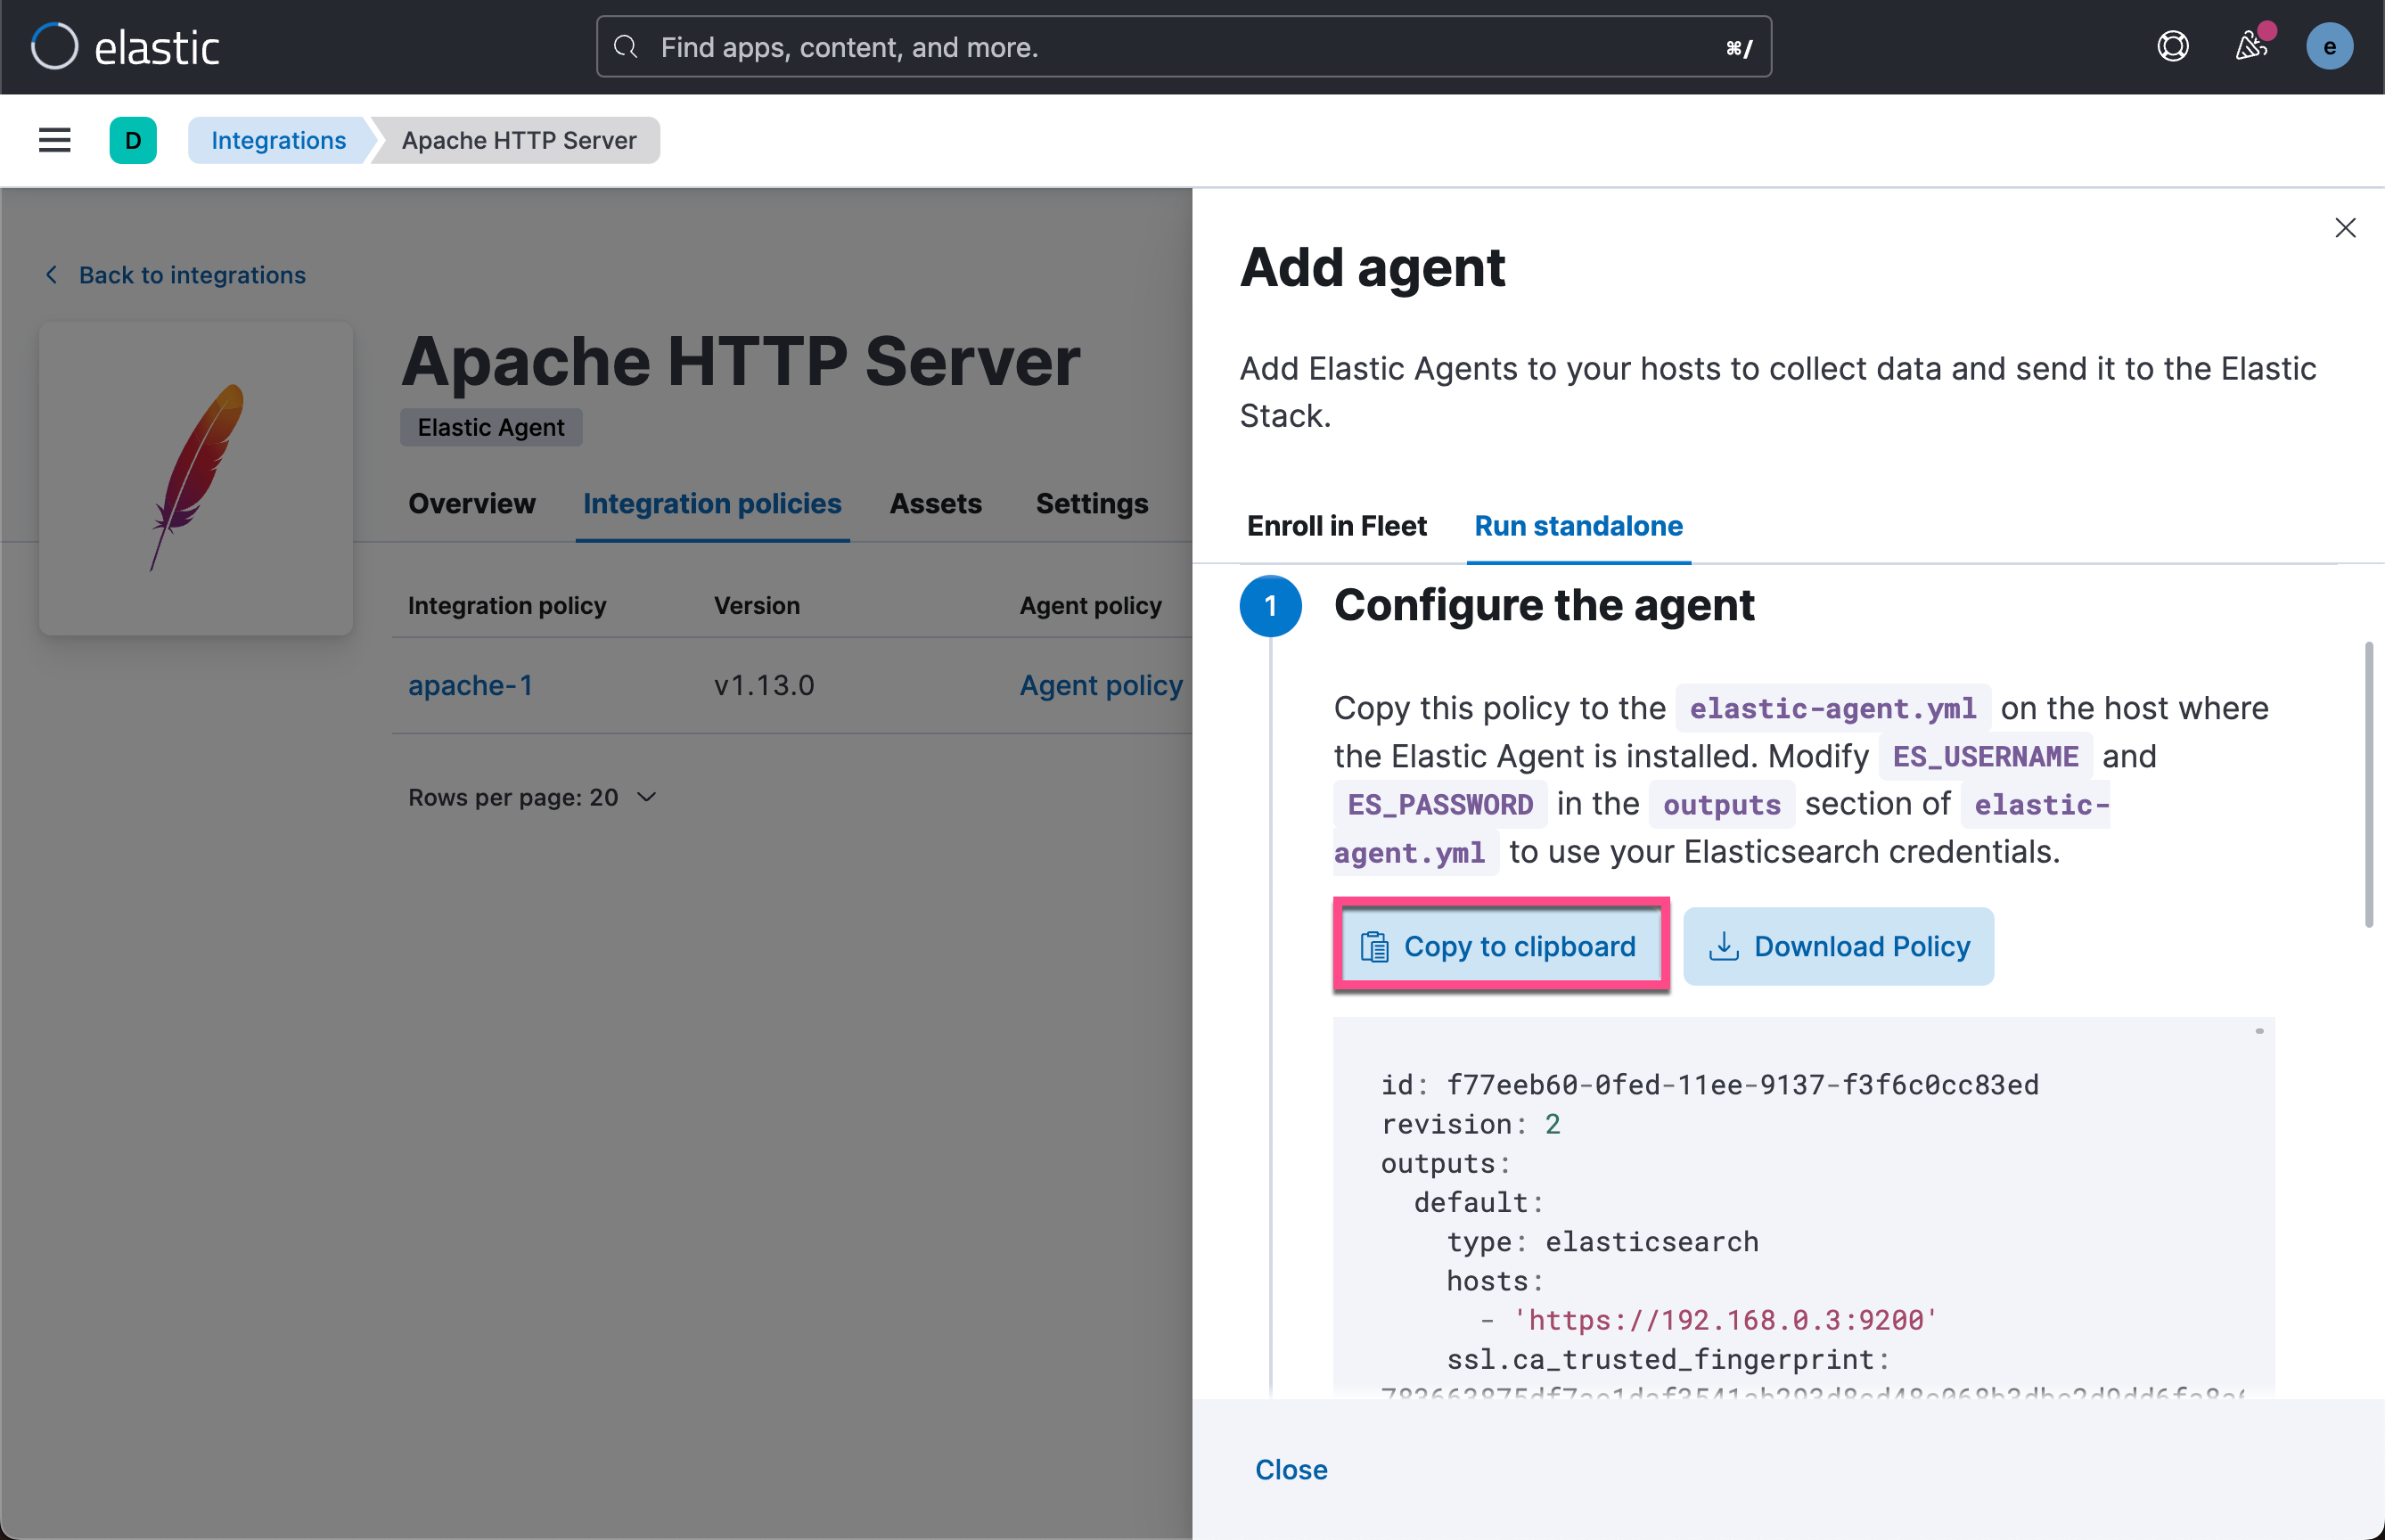Open the apache-1 integration policy link
Image resolution: width=2385 pixels, height=1540 pixels.
pos(470,685)
